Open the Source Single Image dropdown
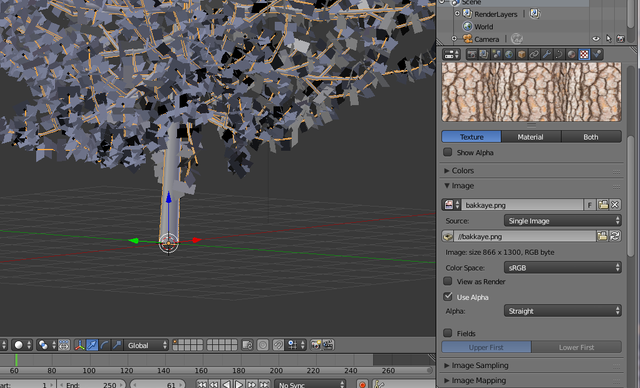This screenshot has height=388, width=640. [563, 221]
